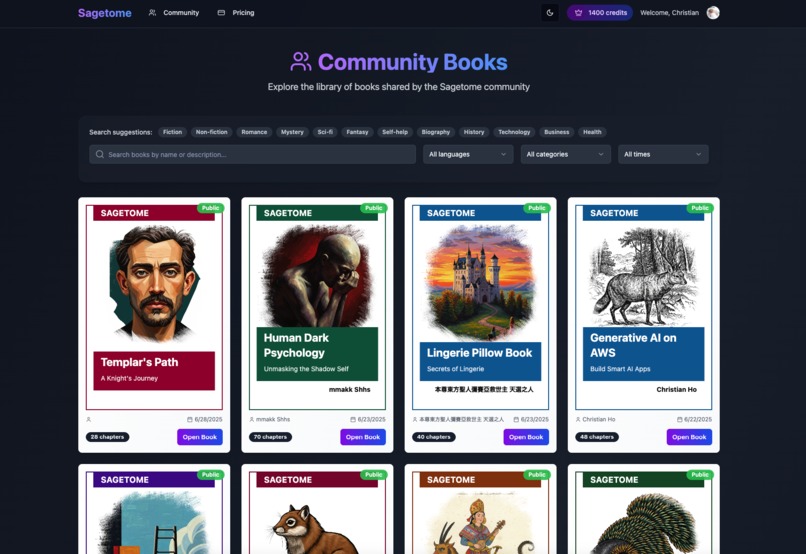Open the 1400 credits button

(x=600, y=13)
